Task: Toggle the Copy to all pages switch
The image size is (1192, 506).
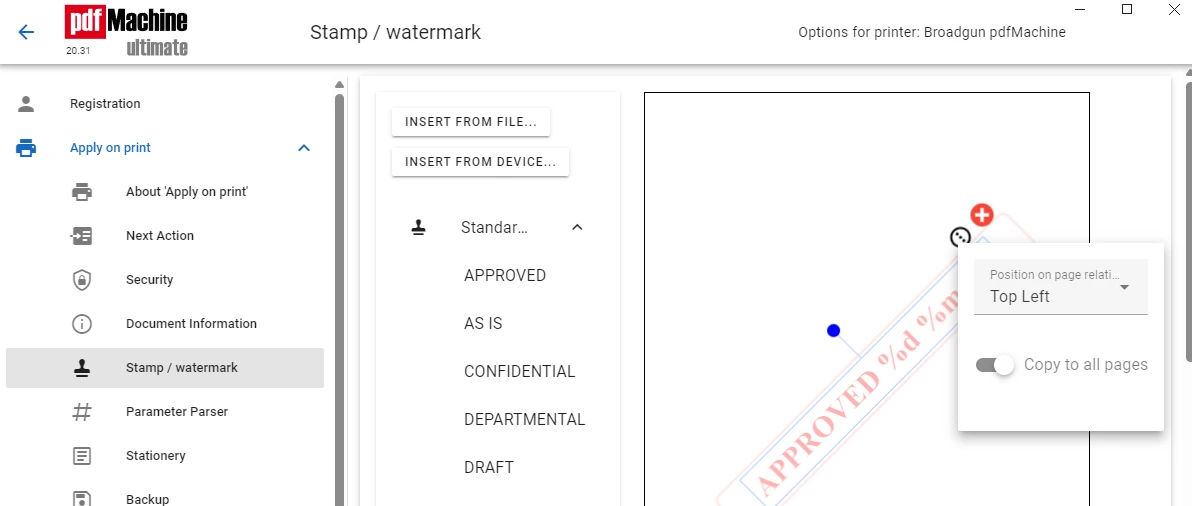Action: 995,365
